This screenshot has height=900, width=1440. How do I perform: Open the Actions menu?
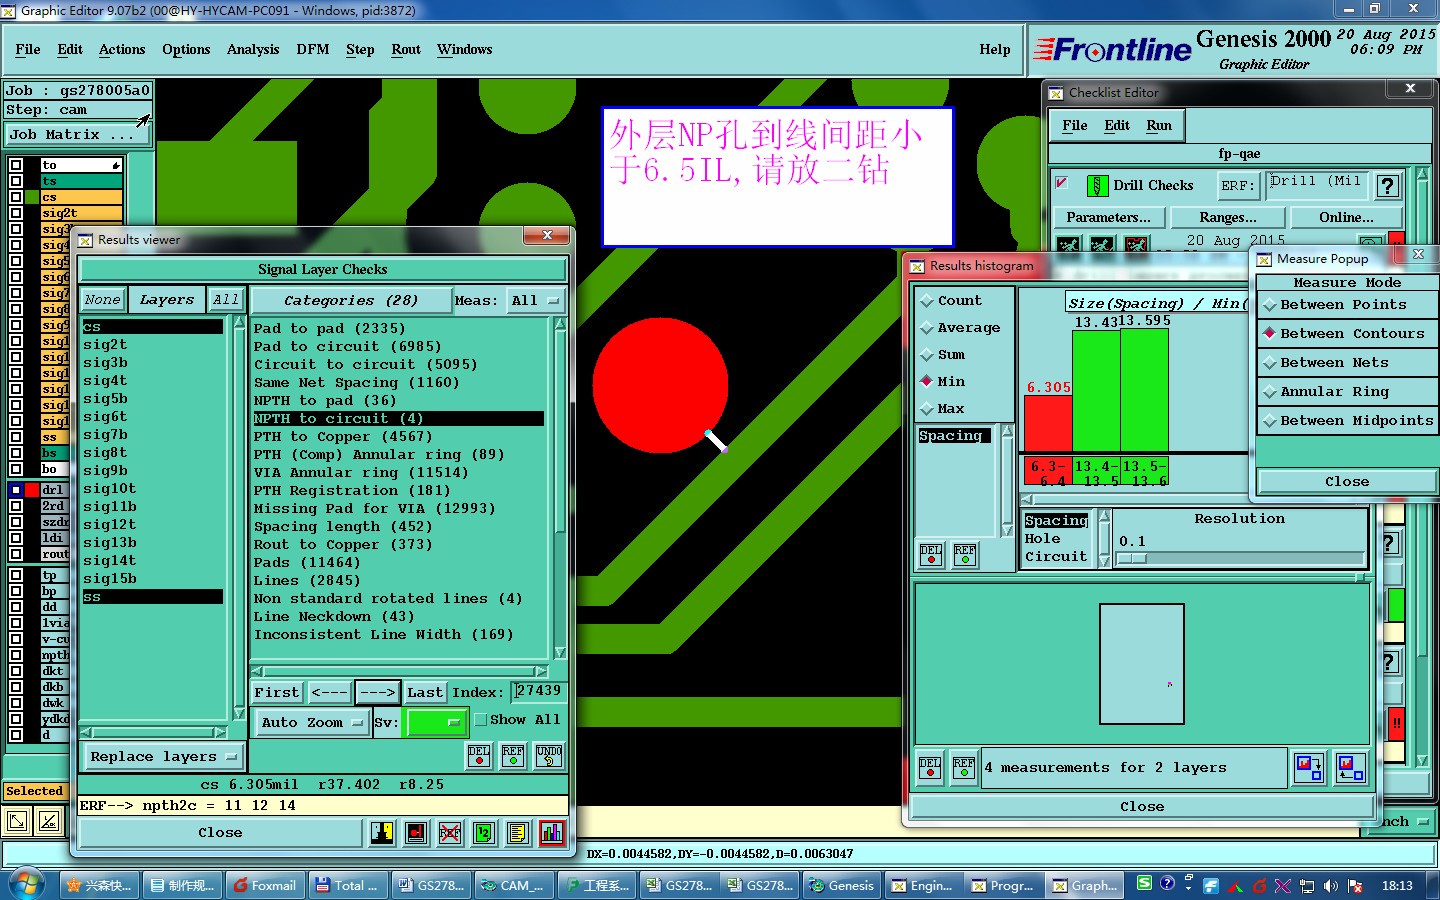[122, 49]
